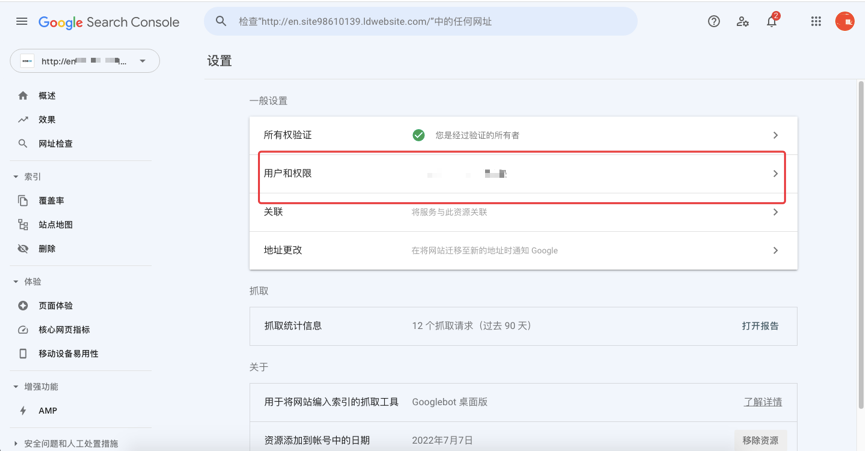Open 地址更改 row chevron

point(775,250)
